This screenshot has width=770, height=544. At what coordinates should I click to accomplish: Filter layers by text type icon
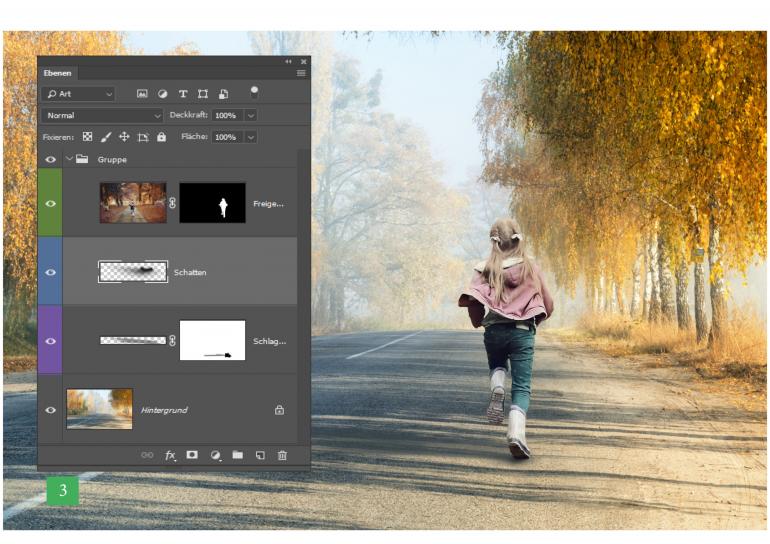pos(183,94)
